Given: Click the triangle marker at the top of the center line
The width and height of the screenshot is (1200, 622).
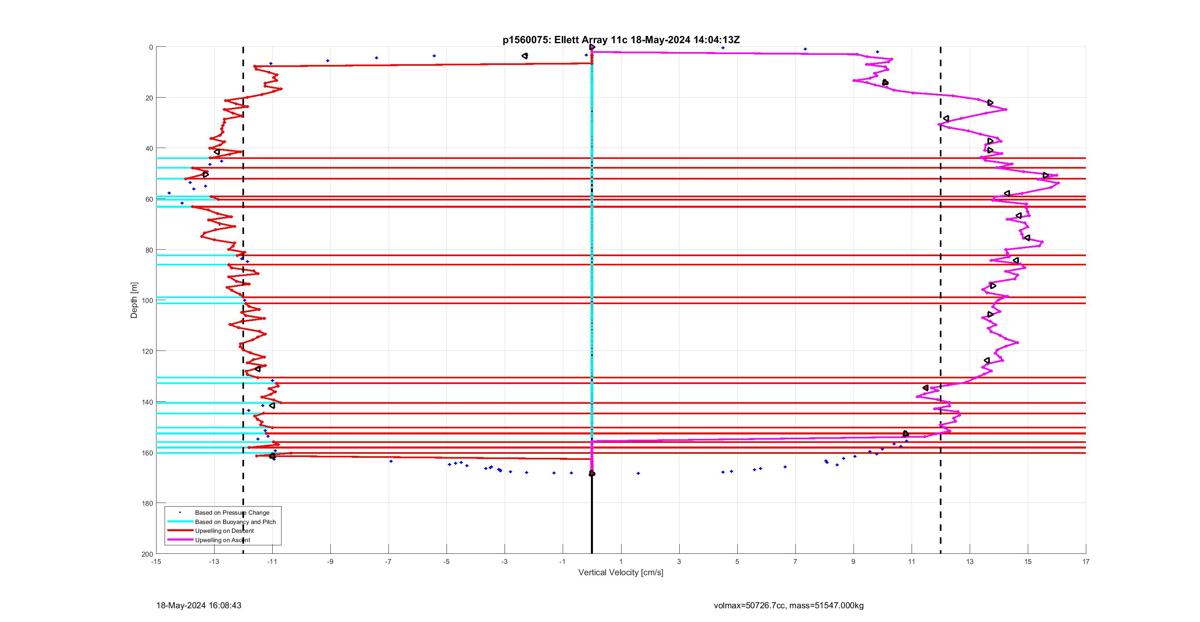Looking at the screenshot, I should [593, 47].
